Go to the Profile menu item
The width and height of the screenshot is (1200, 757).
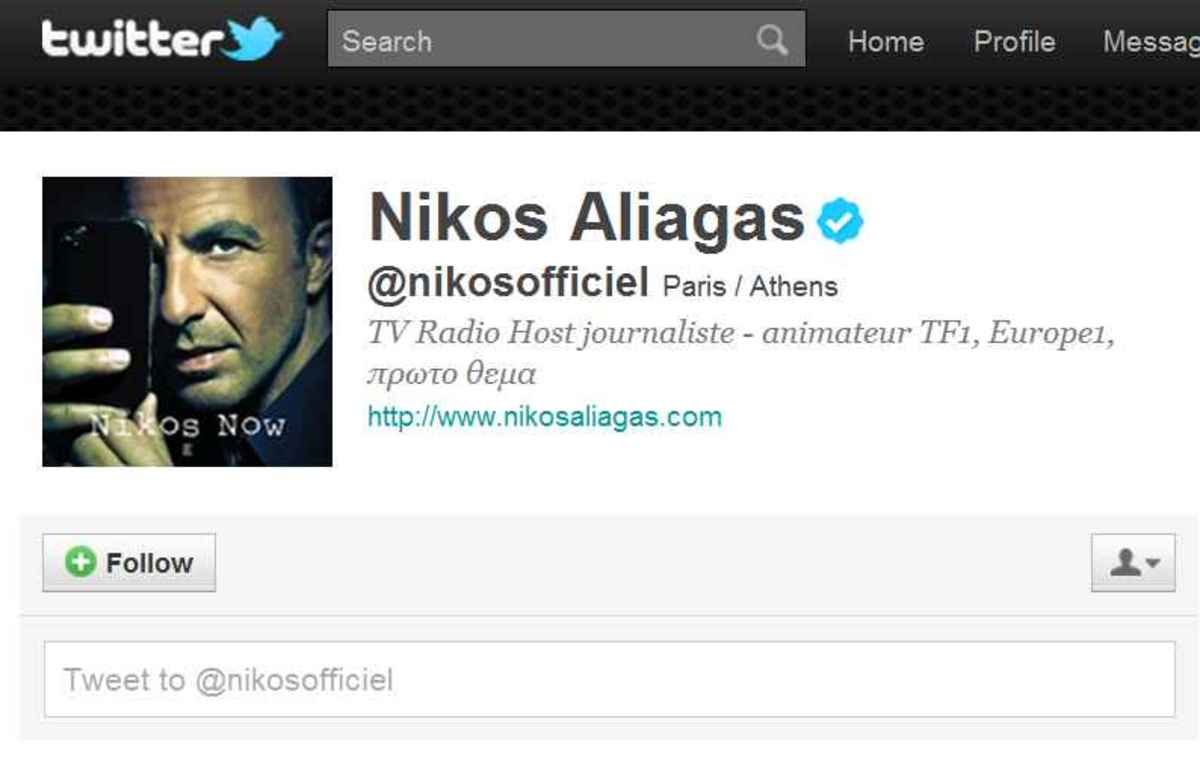1014,41
